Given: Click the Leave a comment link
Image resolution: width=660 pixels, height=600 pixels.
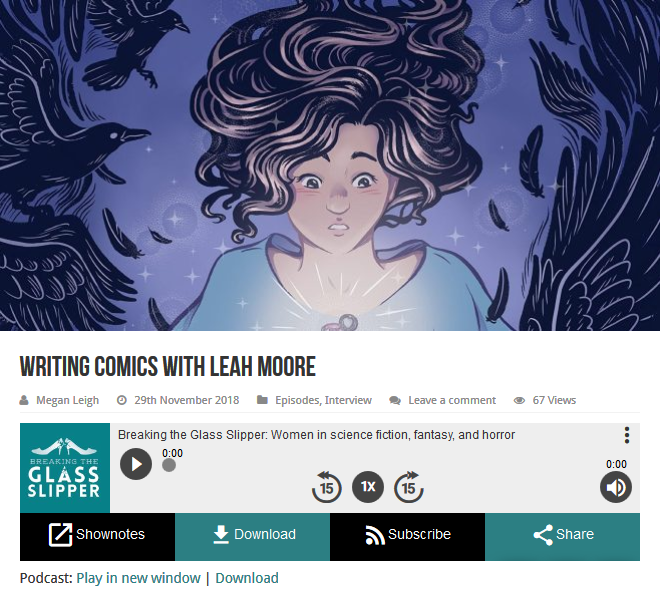Looking at the screenshot, I should (x=452, y=400).
